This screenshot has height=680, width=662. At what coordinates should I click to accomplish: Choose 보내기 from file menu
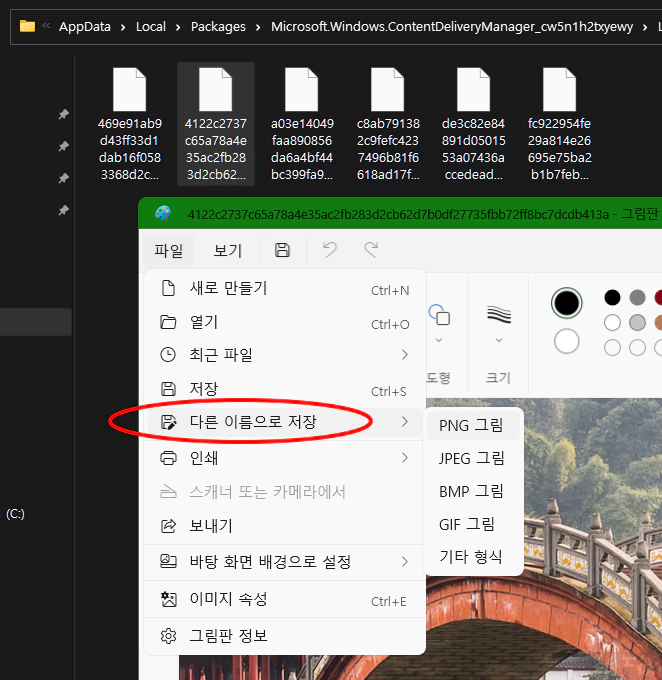(284, 526)
